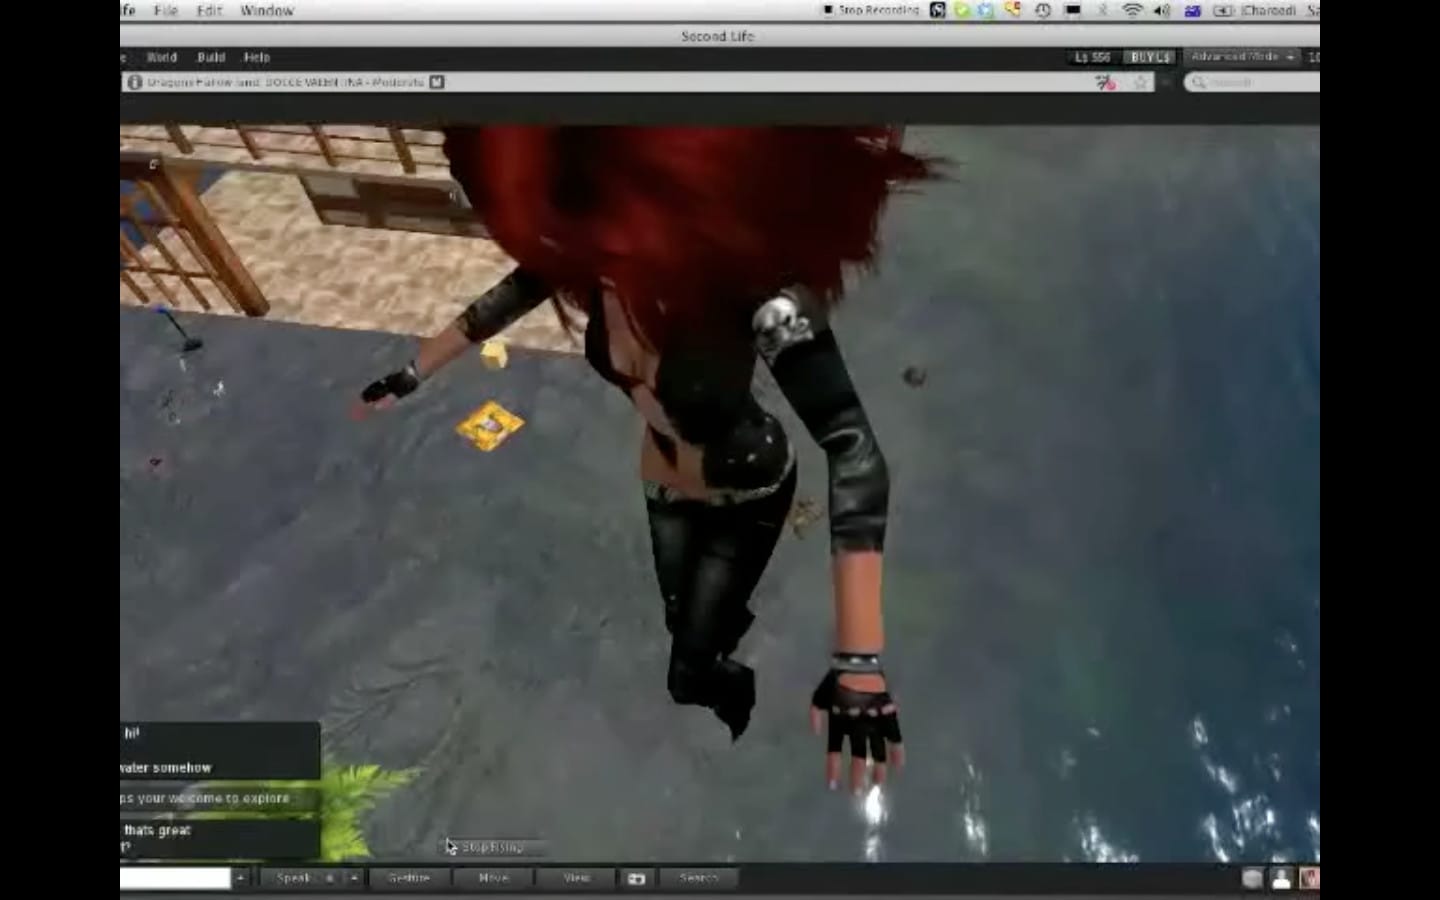Viewport: 1440px width, 900px height.
Task: Open the people notification icon at bottom right
Action: pos(1281,878)
